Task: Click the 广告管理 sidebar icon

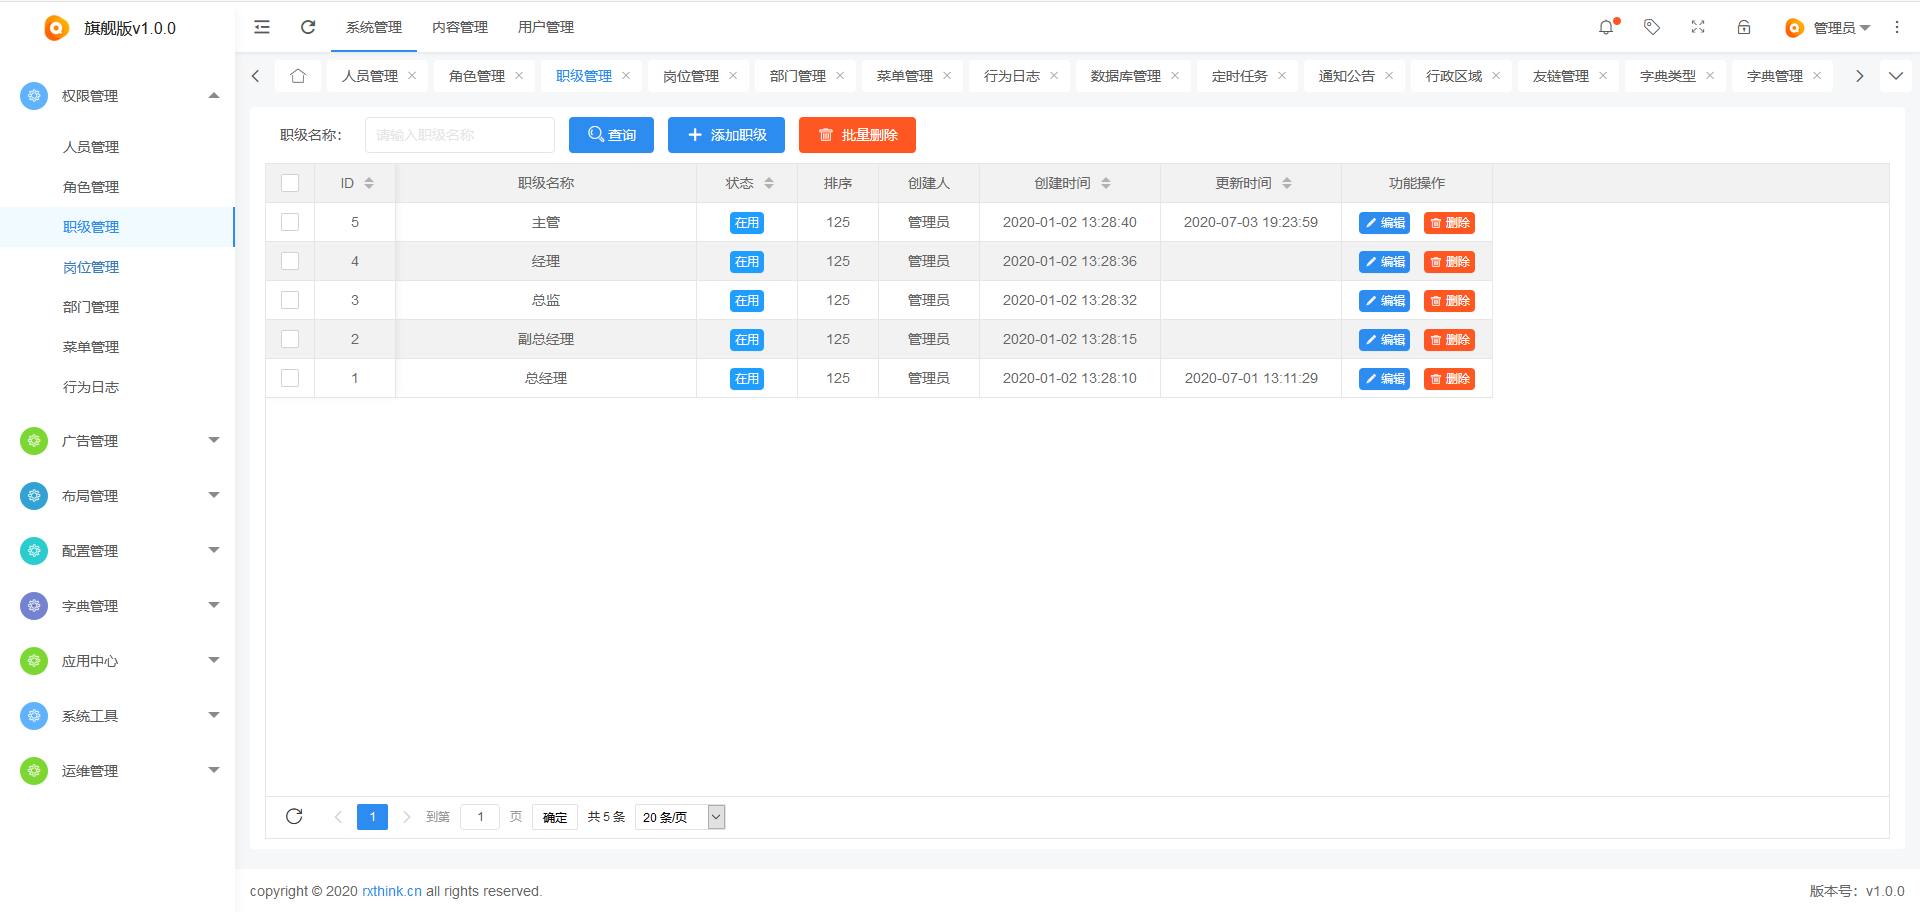Action: 34,441
